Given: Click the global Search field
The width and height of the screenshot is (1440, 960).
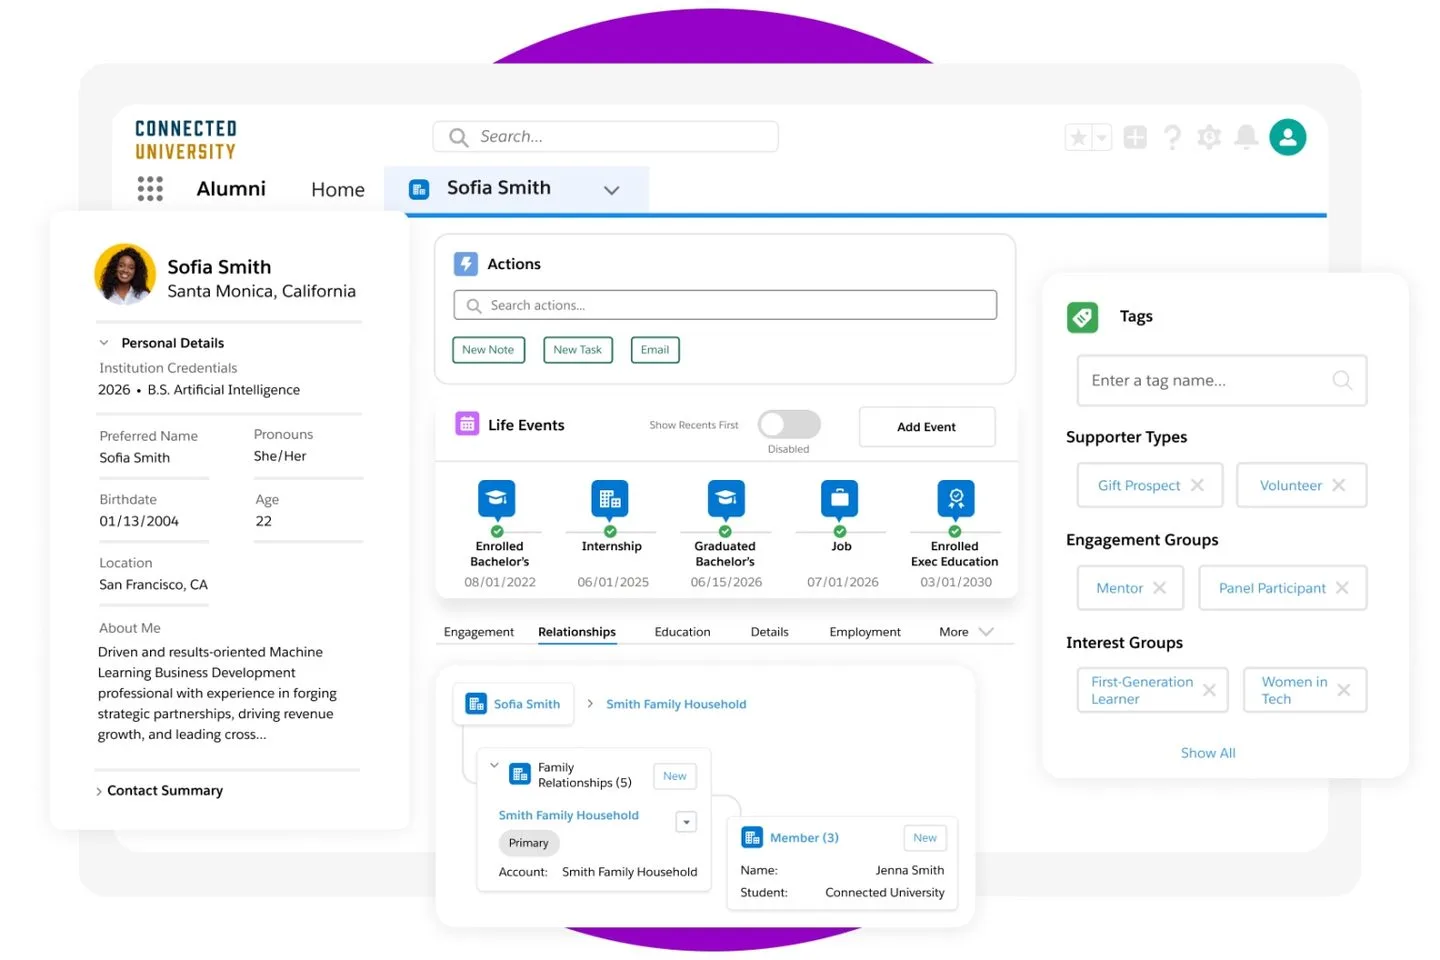Looking at the screenshot, I should [x=605, y=137].
